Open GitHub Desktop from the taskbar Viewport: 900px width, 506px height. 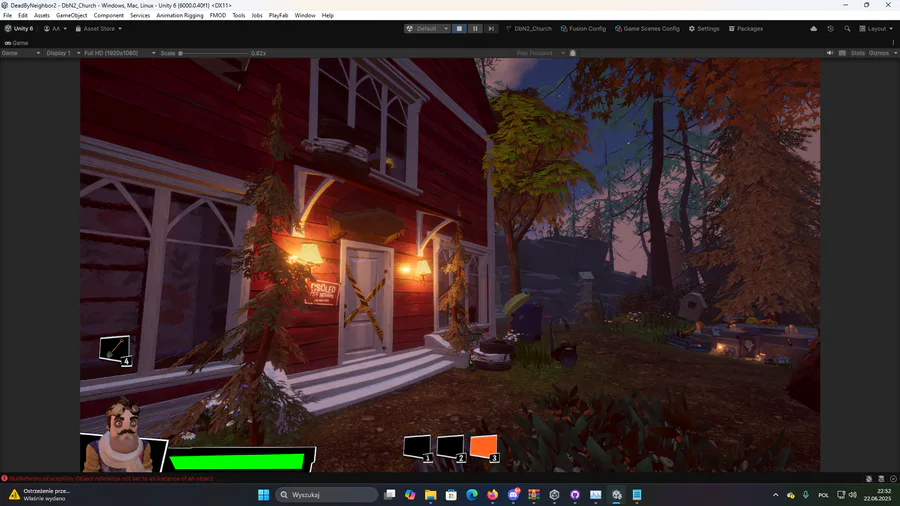tap(575, 495)
